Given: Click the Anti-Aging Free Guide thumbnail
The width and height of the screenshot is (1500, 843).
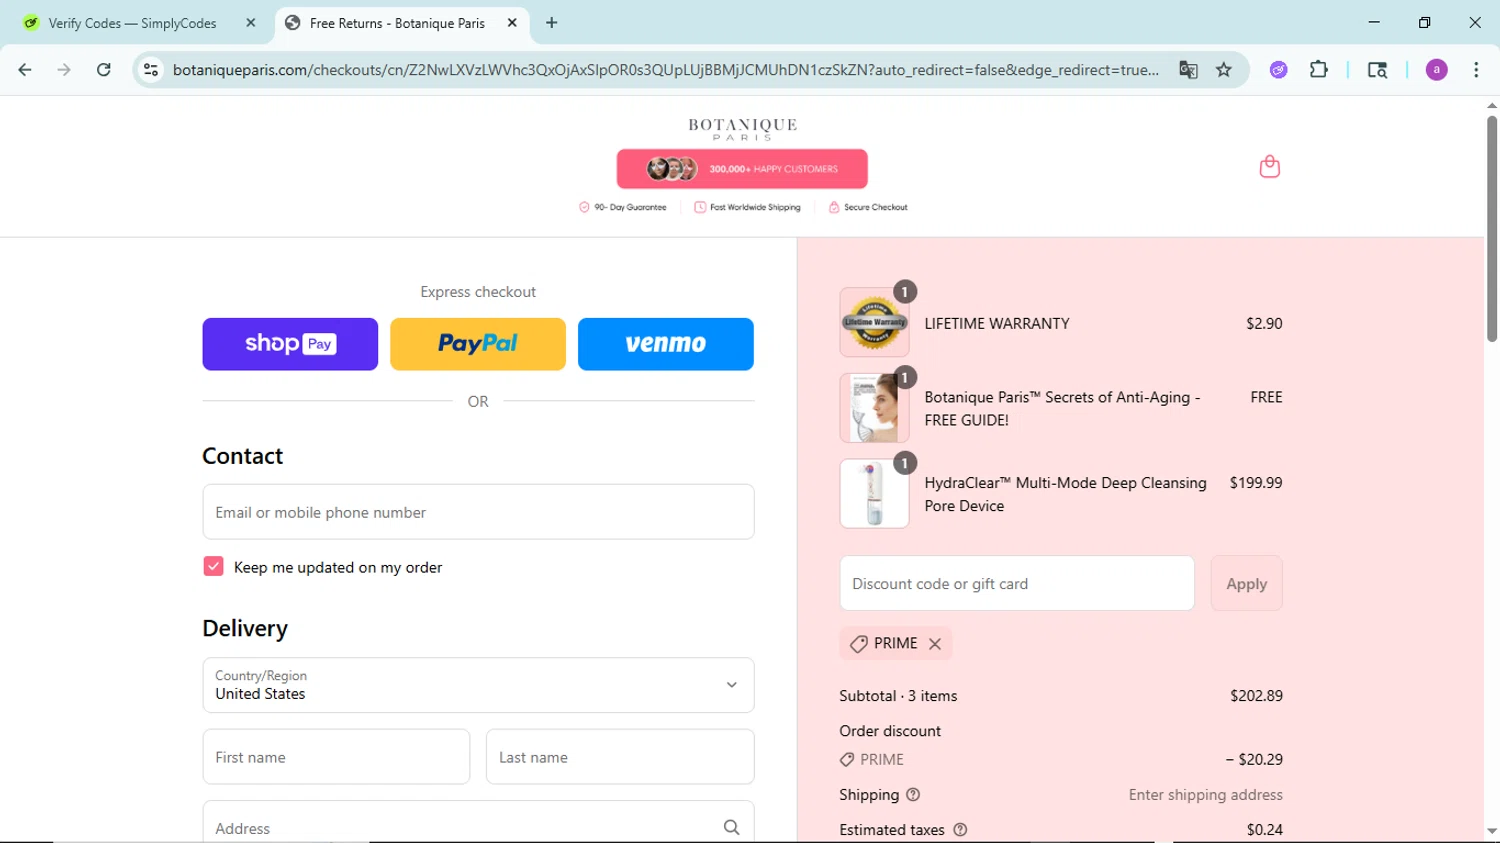Looking at the screenshot, I should point(874,408).
